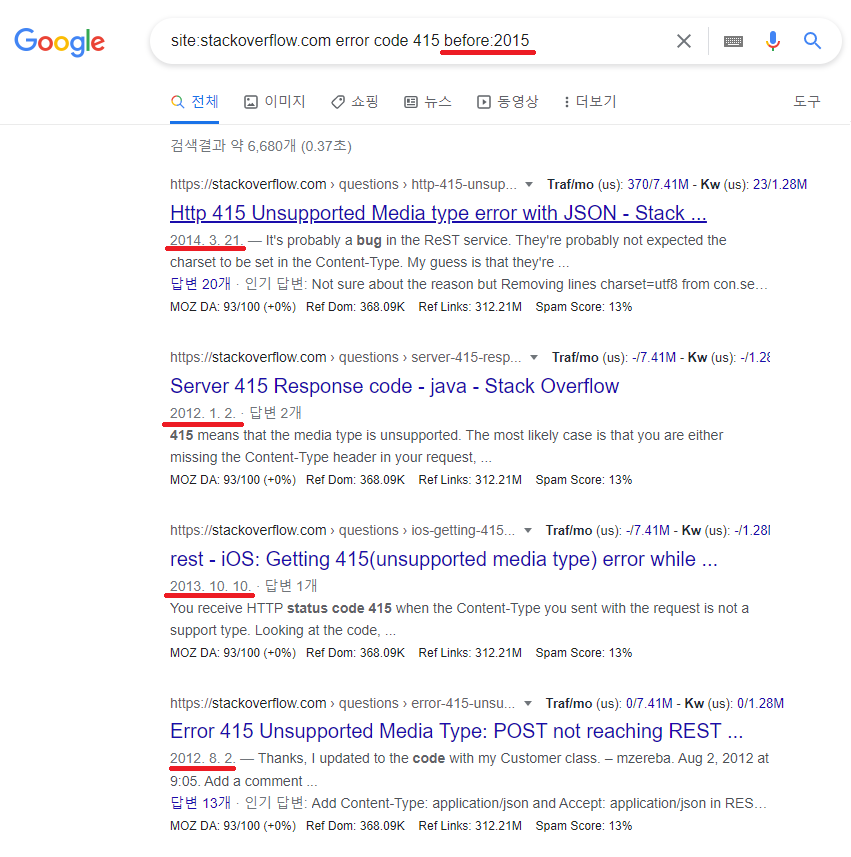This screenshot has height=857, width=851.
Task: Click the date 2012. 8. 2. in fourth result
Action: 203,759
